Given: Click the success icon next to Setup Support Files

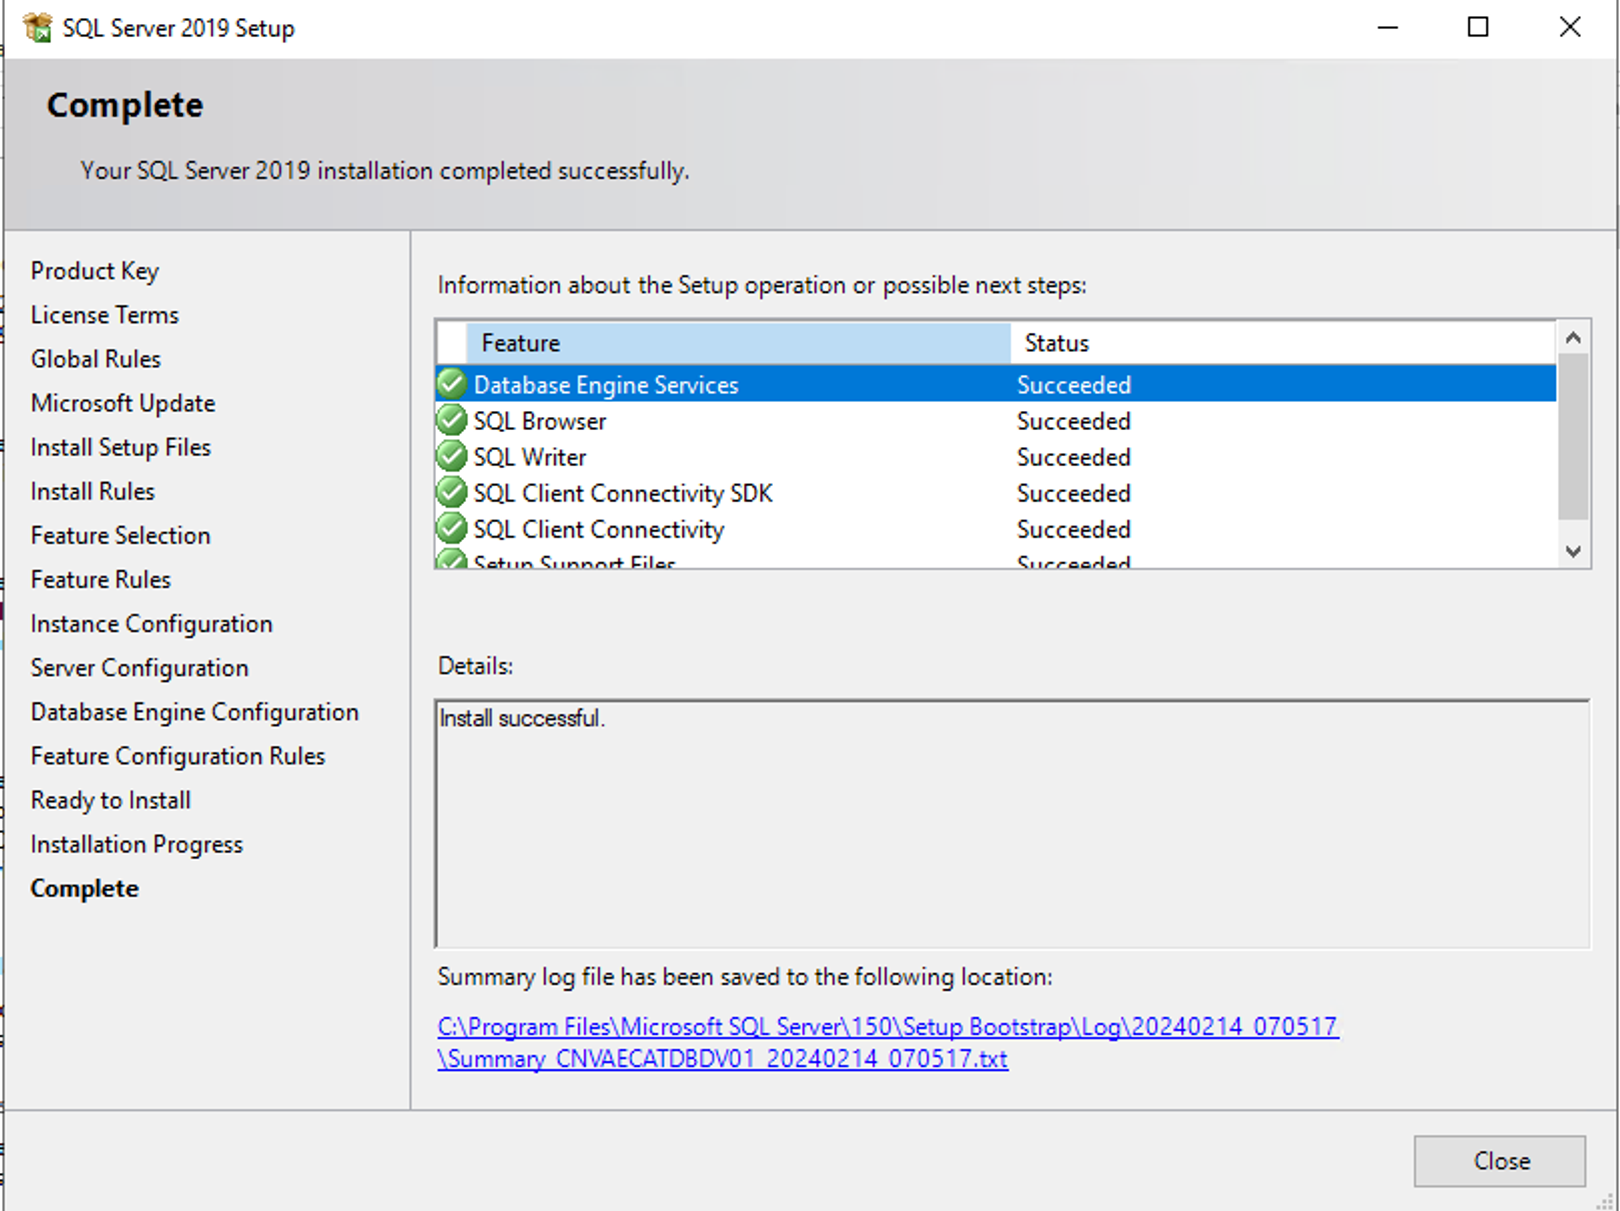Looking at the screenshot, I should pyautogui.click(x=451, y=560).
